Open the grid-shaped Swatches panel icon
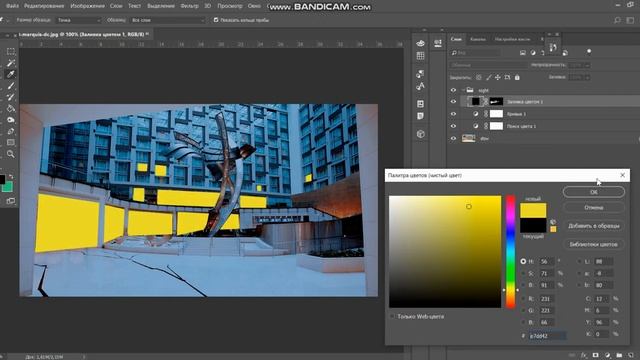This screenshot has width=640, height=360. pos(420,56)
